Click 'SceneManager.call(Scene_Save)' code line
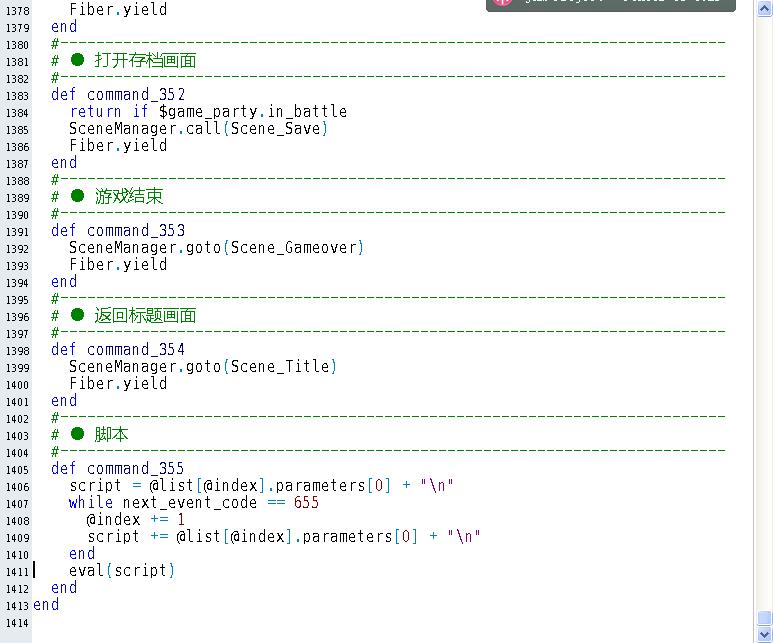Image resolution: width=773 pixels, height=643 pixels. click(x=199, y=129)
